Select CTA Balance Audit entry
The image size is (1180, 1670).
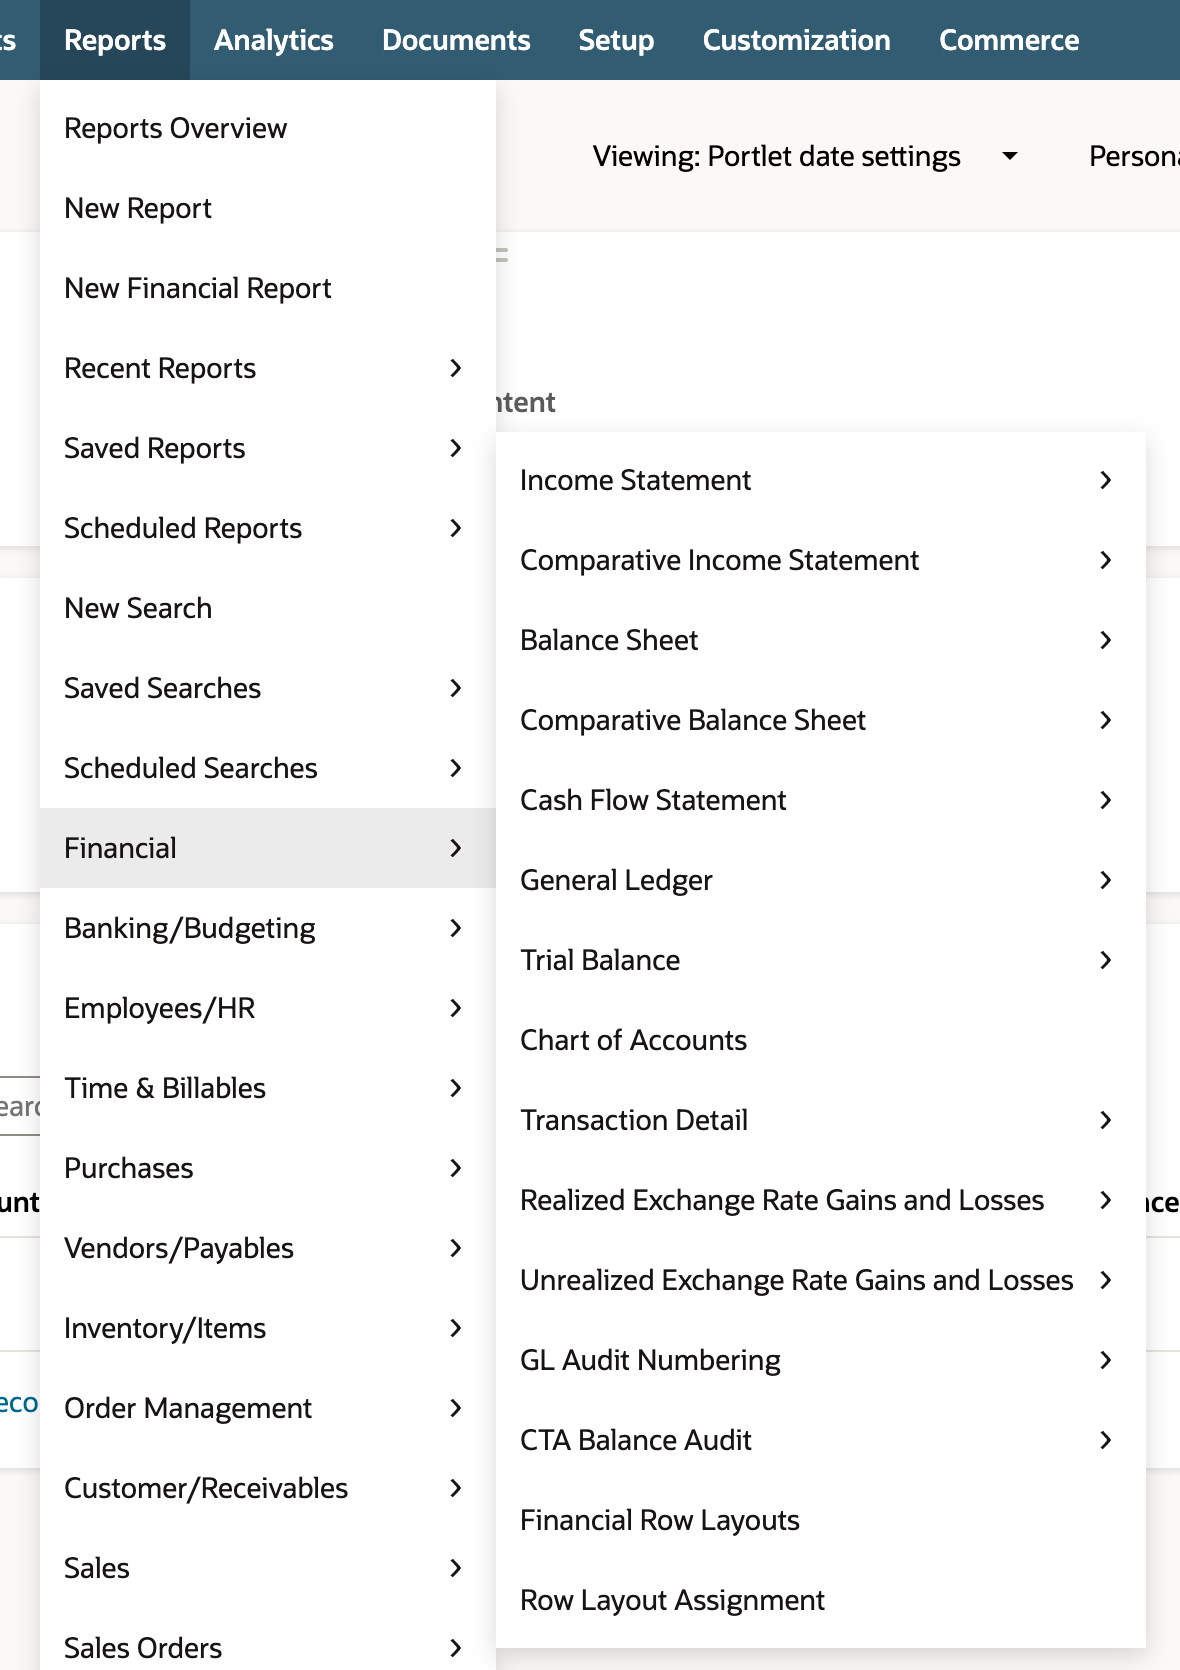(x=820, y=1440)
